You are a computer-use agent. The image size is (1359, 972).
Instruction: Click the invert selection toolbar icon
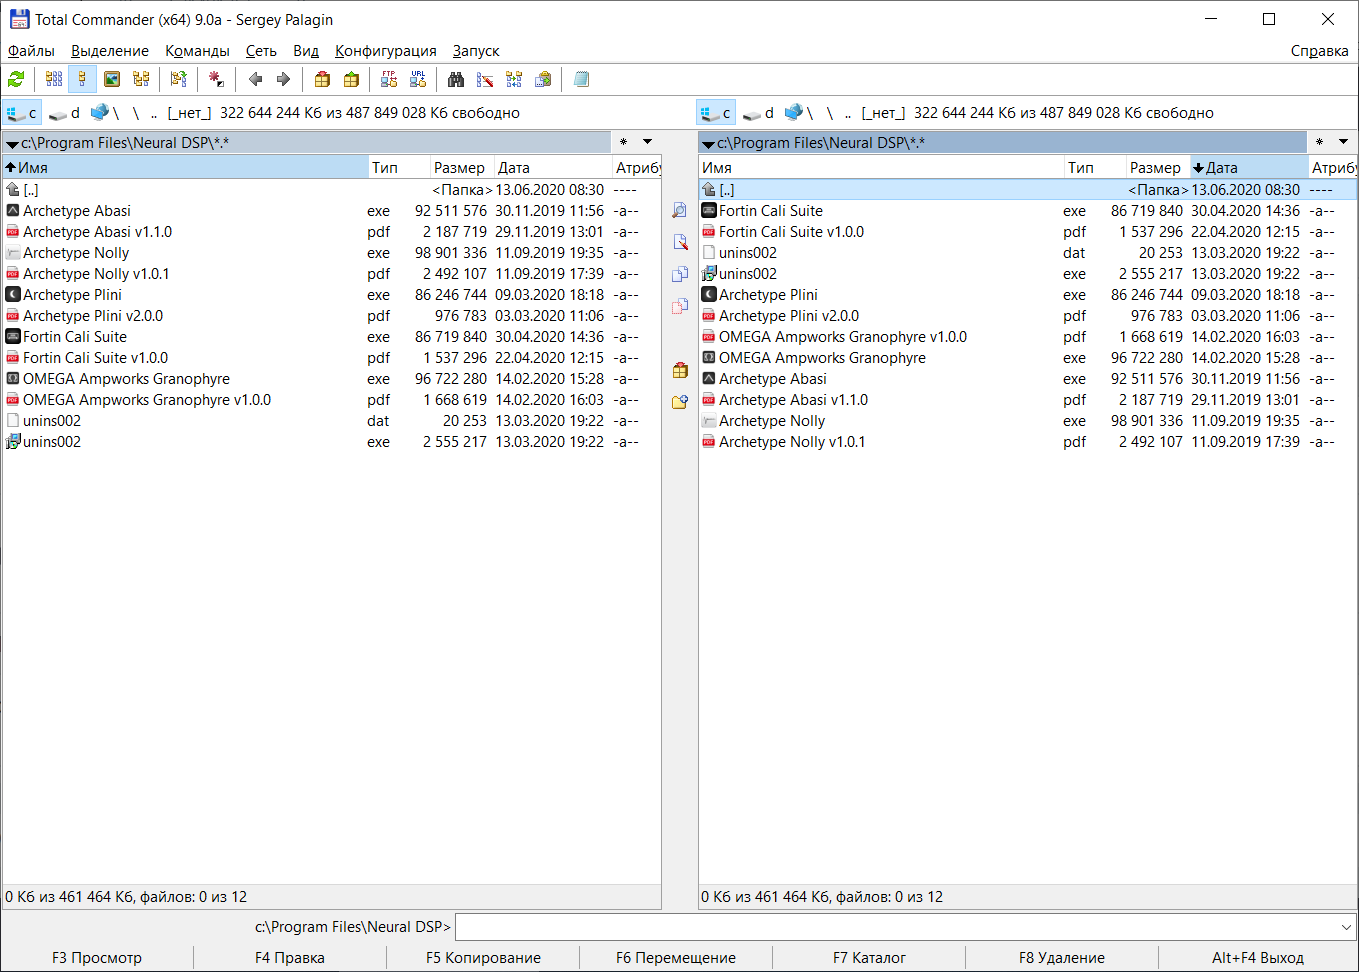click(x=179, y=79)
